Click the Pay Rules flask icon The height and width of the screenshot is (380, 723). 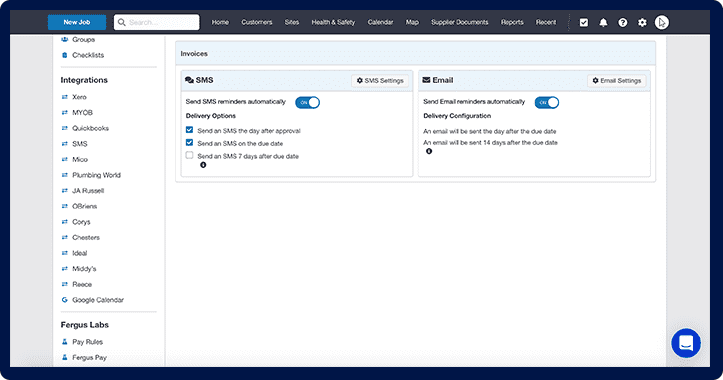[x=65, y=342]
